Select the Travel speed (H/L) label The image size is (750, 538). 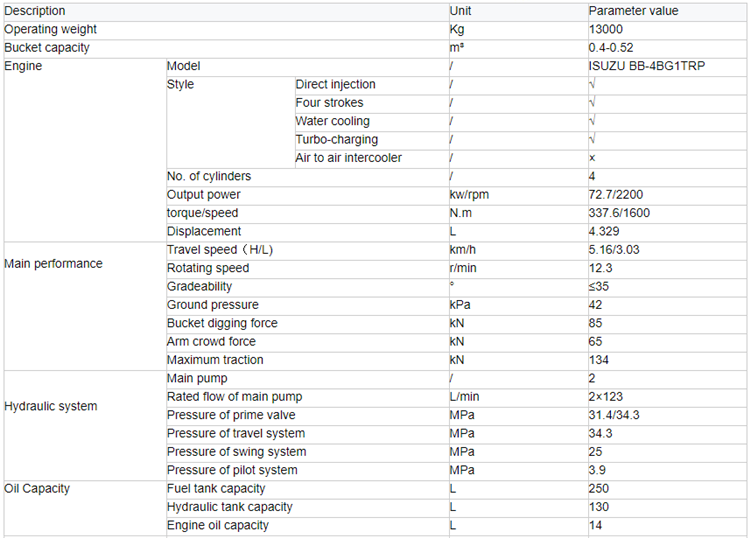pos(220,250)
